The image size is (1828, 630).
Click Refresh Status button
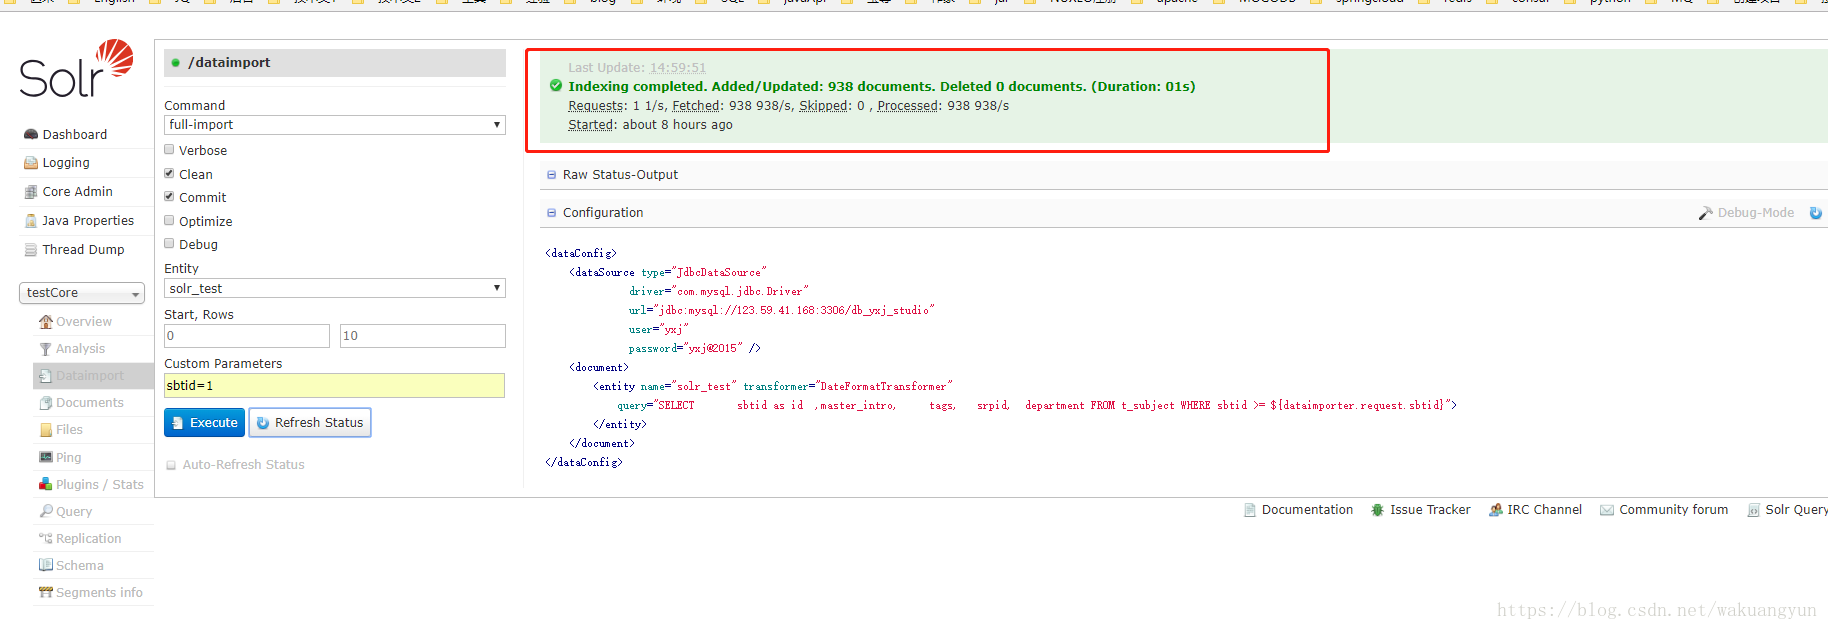pyautogui.click(x=310, y=423)
